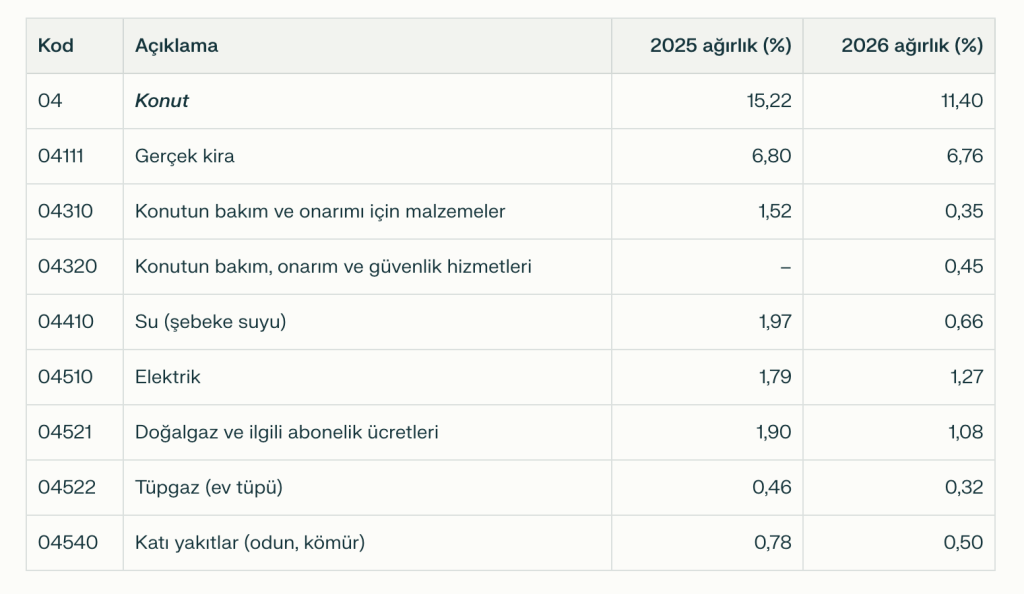Click the Kod column header
Viewport: 1024px width, 594px height.
[56, 46]
